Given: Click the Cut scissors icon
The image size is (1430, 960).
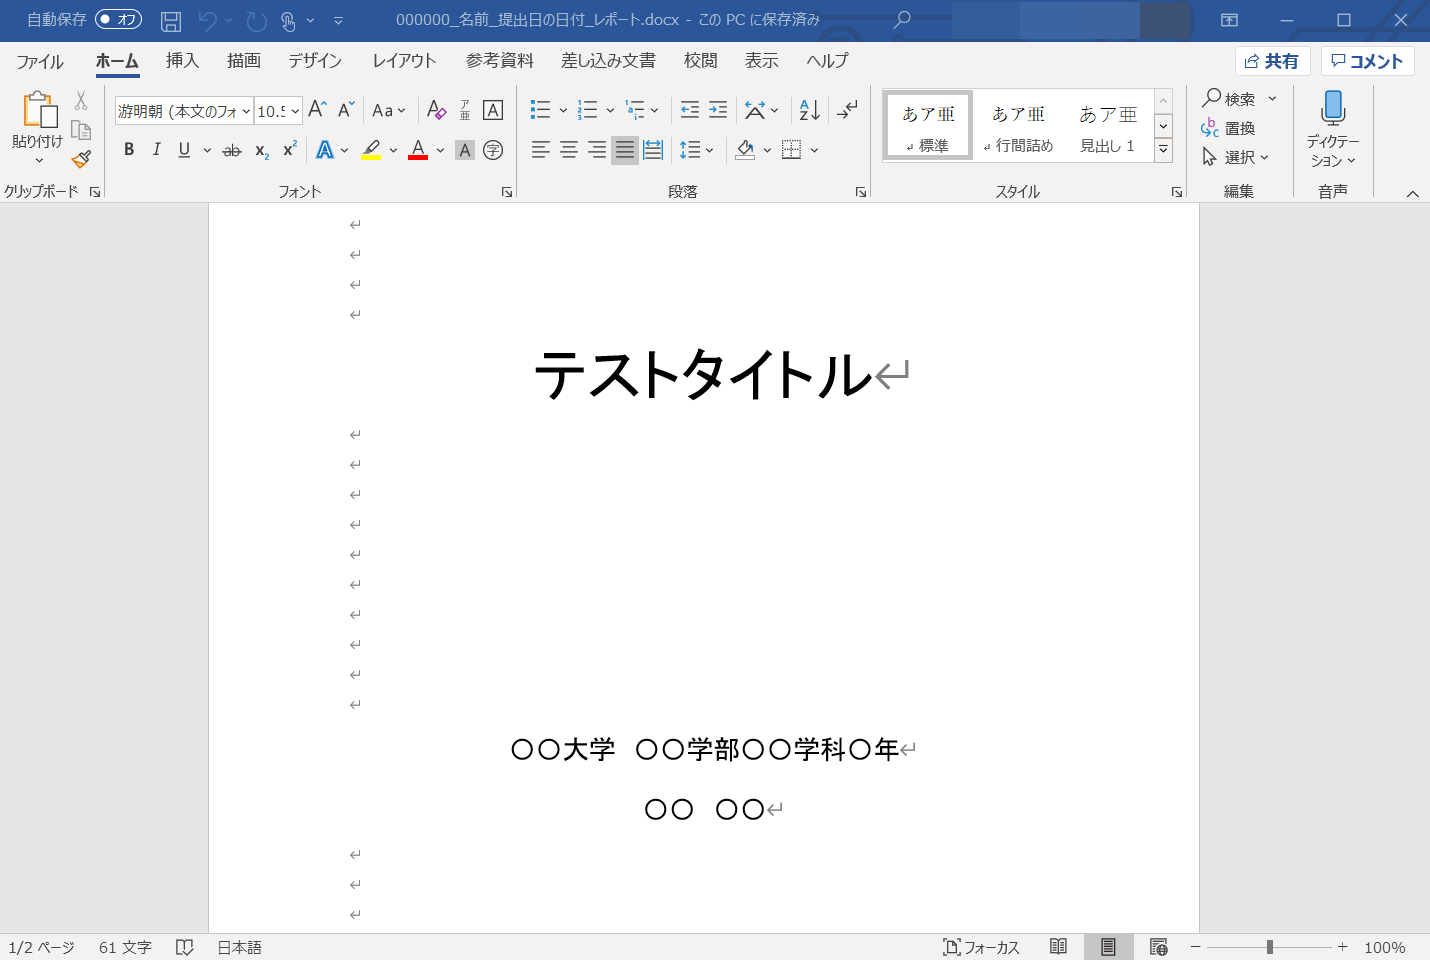Looking at the screenshot, I should click(81, 101).
